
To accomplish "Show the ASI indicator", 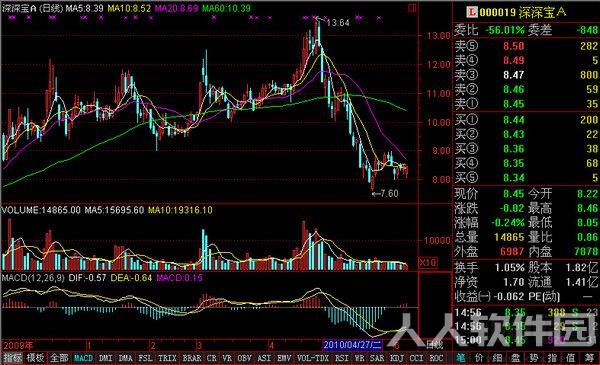I will point(264,358).
